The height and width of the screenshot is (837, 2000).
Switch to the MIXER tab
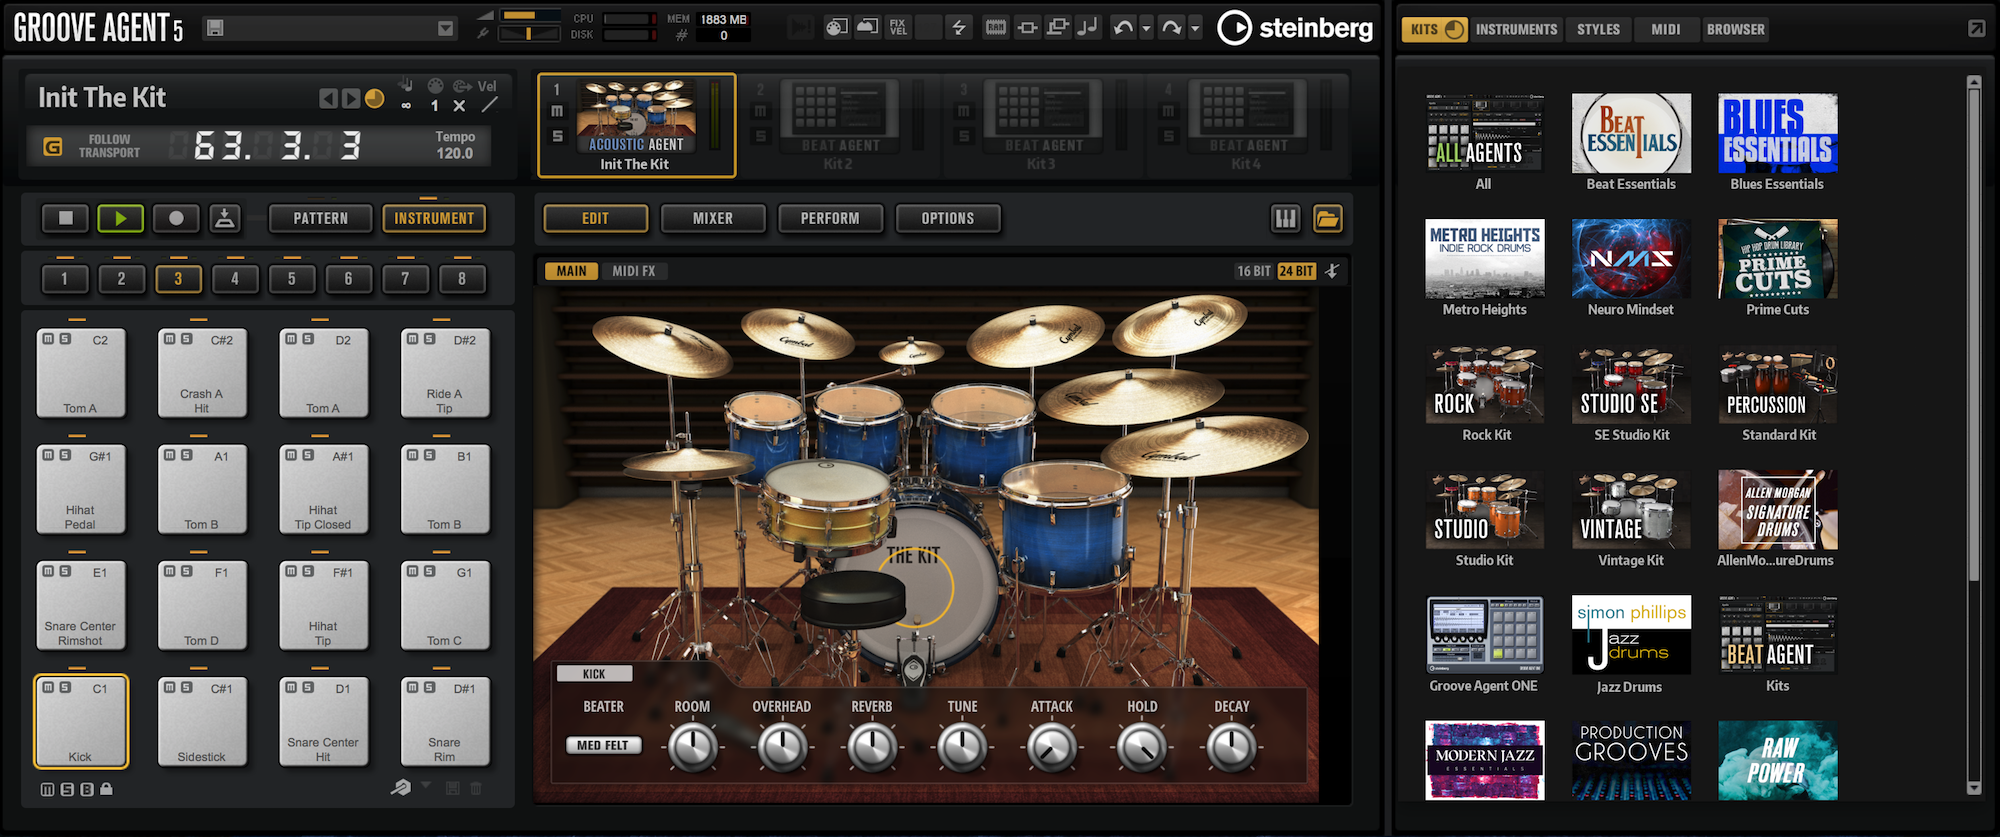click(x=712, y=218)
